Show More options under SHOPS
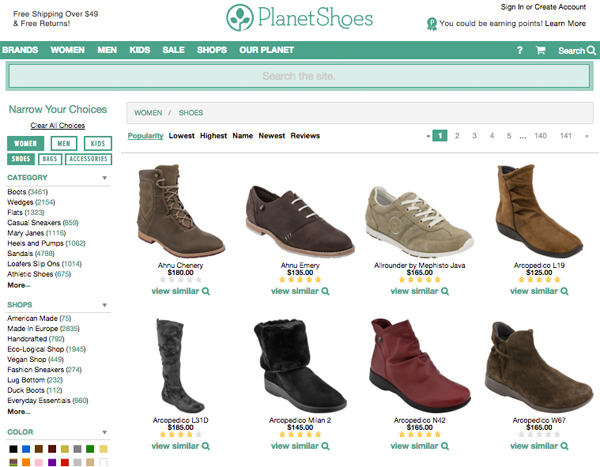The height and width of the screenshot is (467, 600). coord(19,412)
